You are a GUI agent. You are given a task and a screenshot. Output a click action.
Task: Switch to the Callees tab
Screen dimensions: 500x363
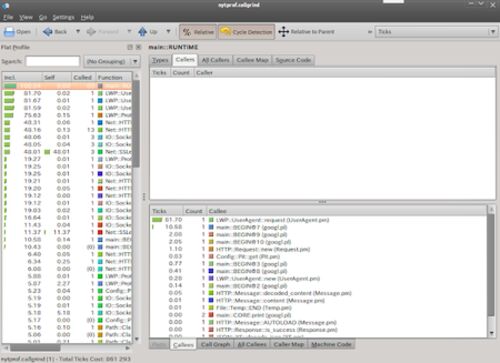(183, 345)
